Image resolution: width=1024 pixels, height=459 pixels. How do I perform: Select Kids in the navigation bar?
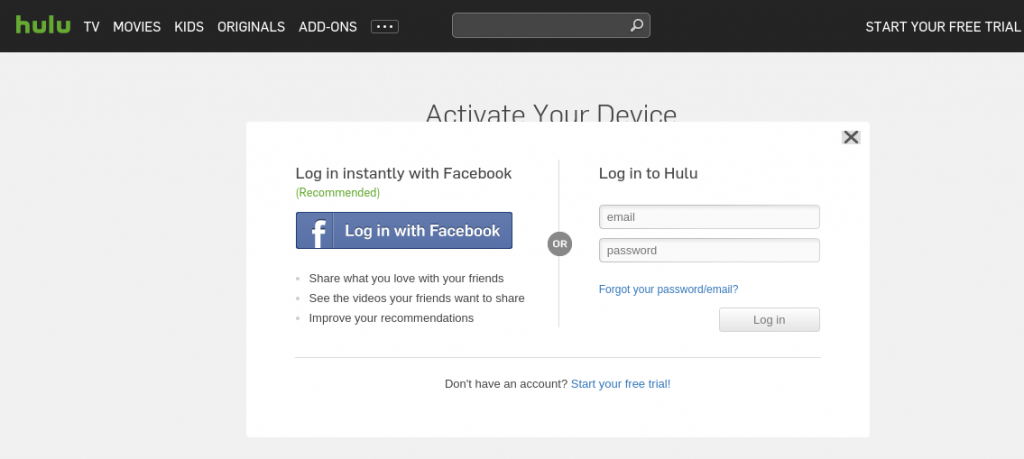pos(189,27)
